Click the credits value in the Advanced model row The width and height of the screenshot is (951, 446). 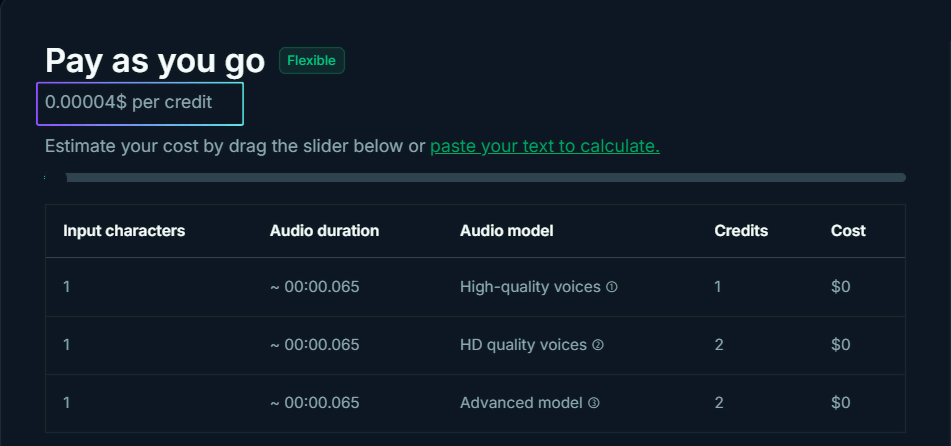(719, 403)
